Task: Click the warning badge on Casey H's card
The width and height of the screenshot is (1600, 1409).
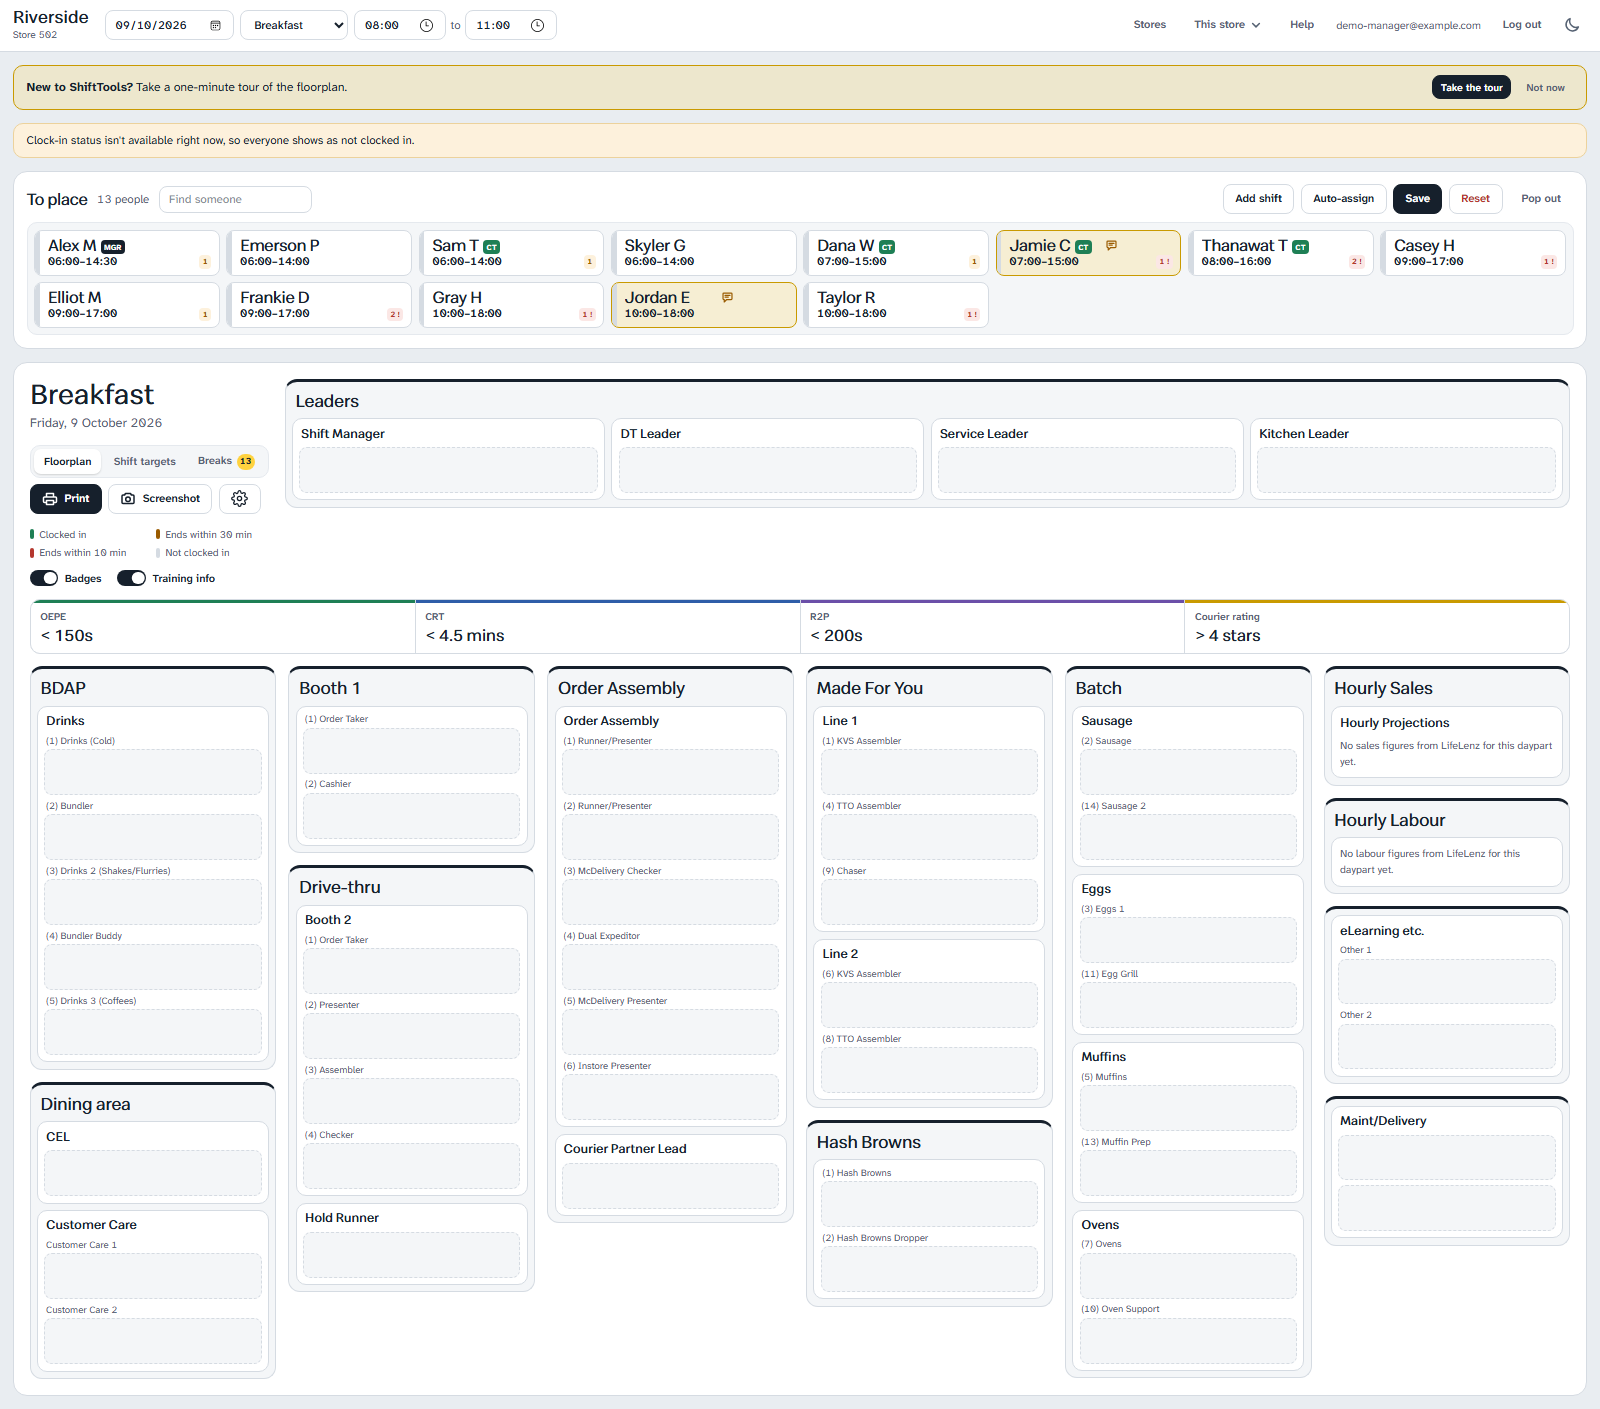Action: coord(1549,262)
